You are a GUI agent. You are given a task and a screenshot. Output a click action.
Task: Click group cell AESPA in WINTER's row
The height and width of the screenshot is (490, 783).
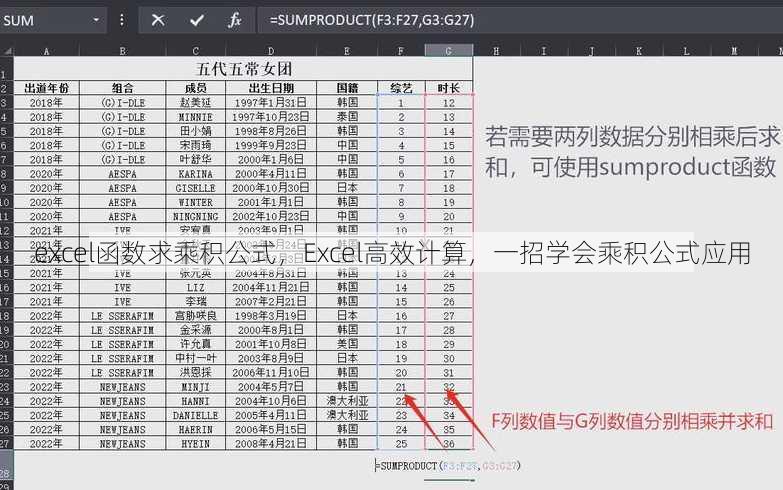(122, 202)
